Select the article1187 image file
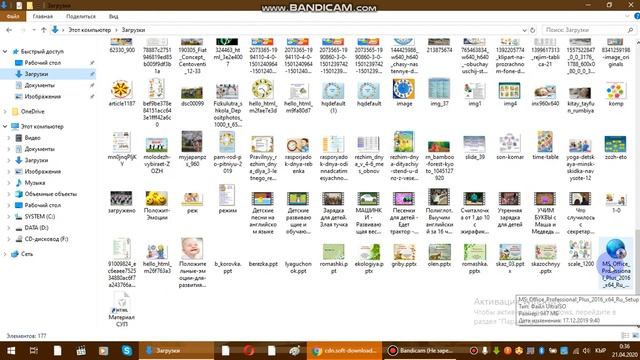 [x=122, y=93]
